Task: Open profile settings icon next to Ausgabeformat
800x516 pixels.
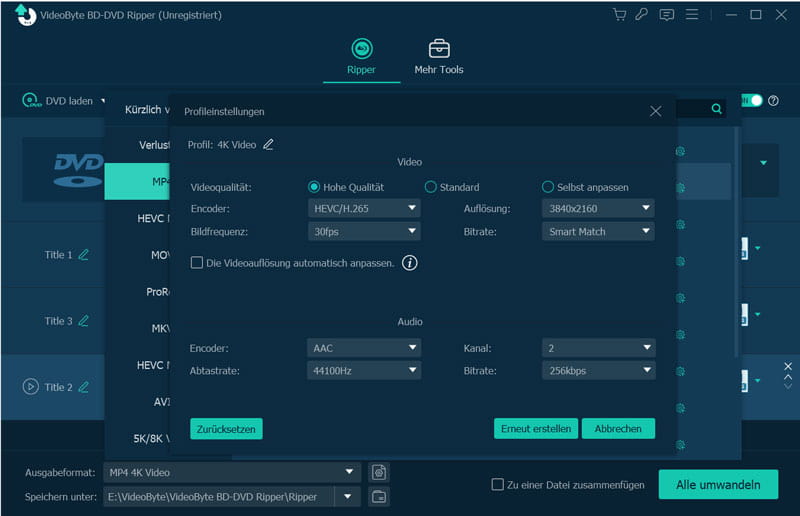Action: coord(379,473)
